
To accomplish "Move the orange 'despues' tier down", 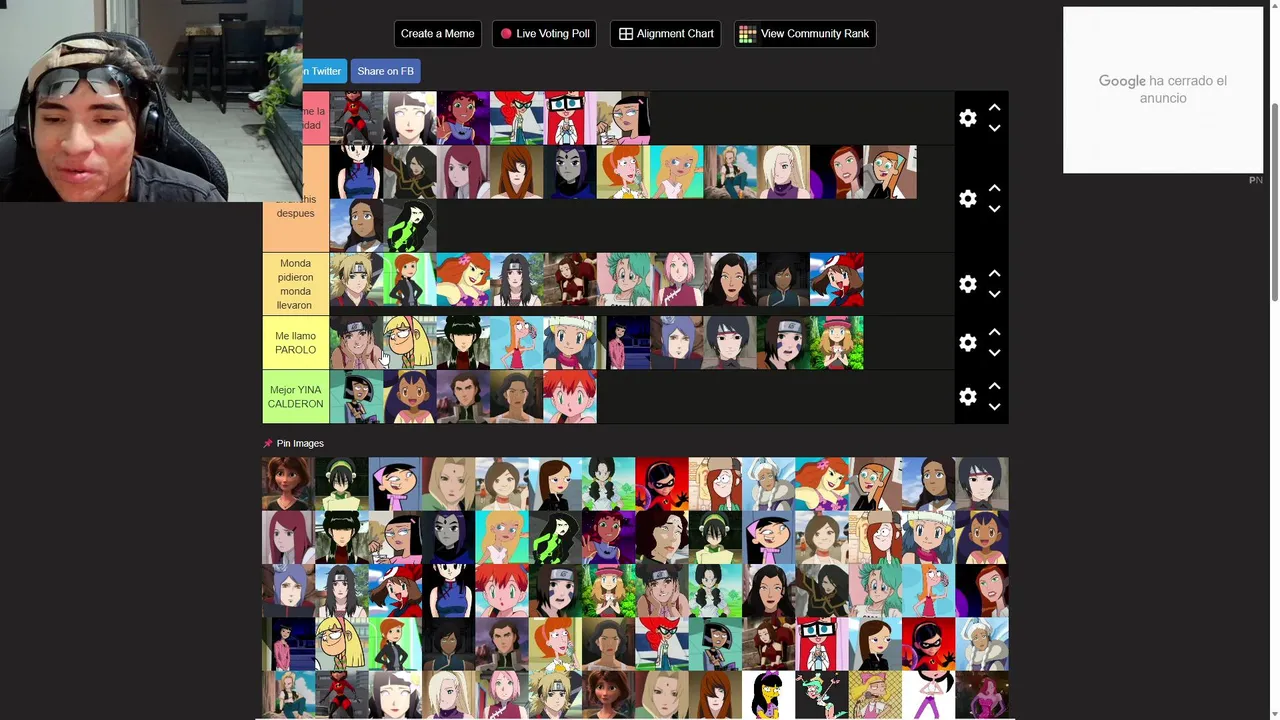I will point(994,209).
